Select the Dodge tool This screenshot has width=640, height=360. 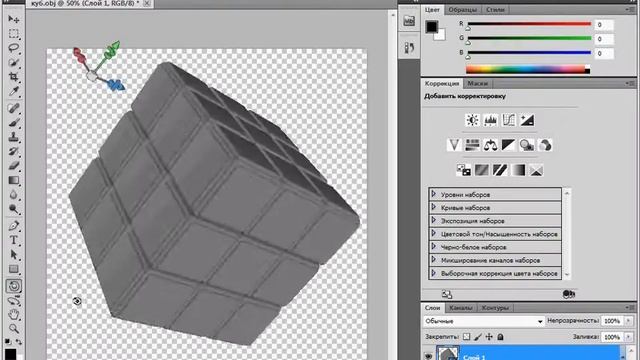(x=13, y=209)
